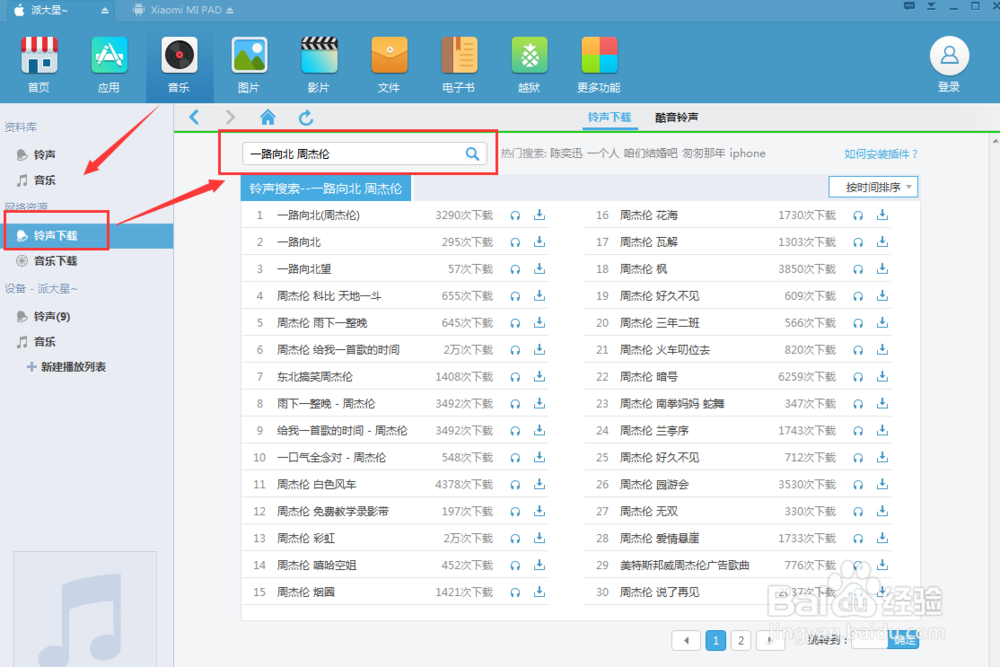Click result 周杰伦 园游会

[654, 485]
